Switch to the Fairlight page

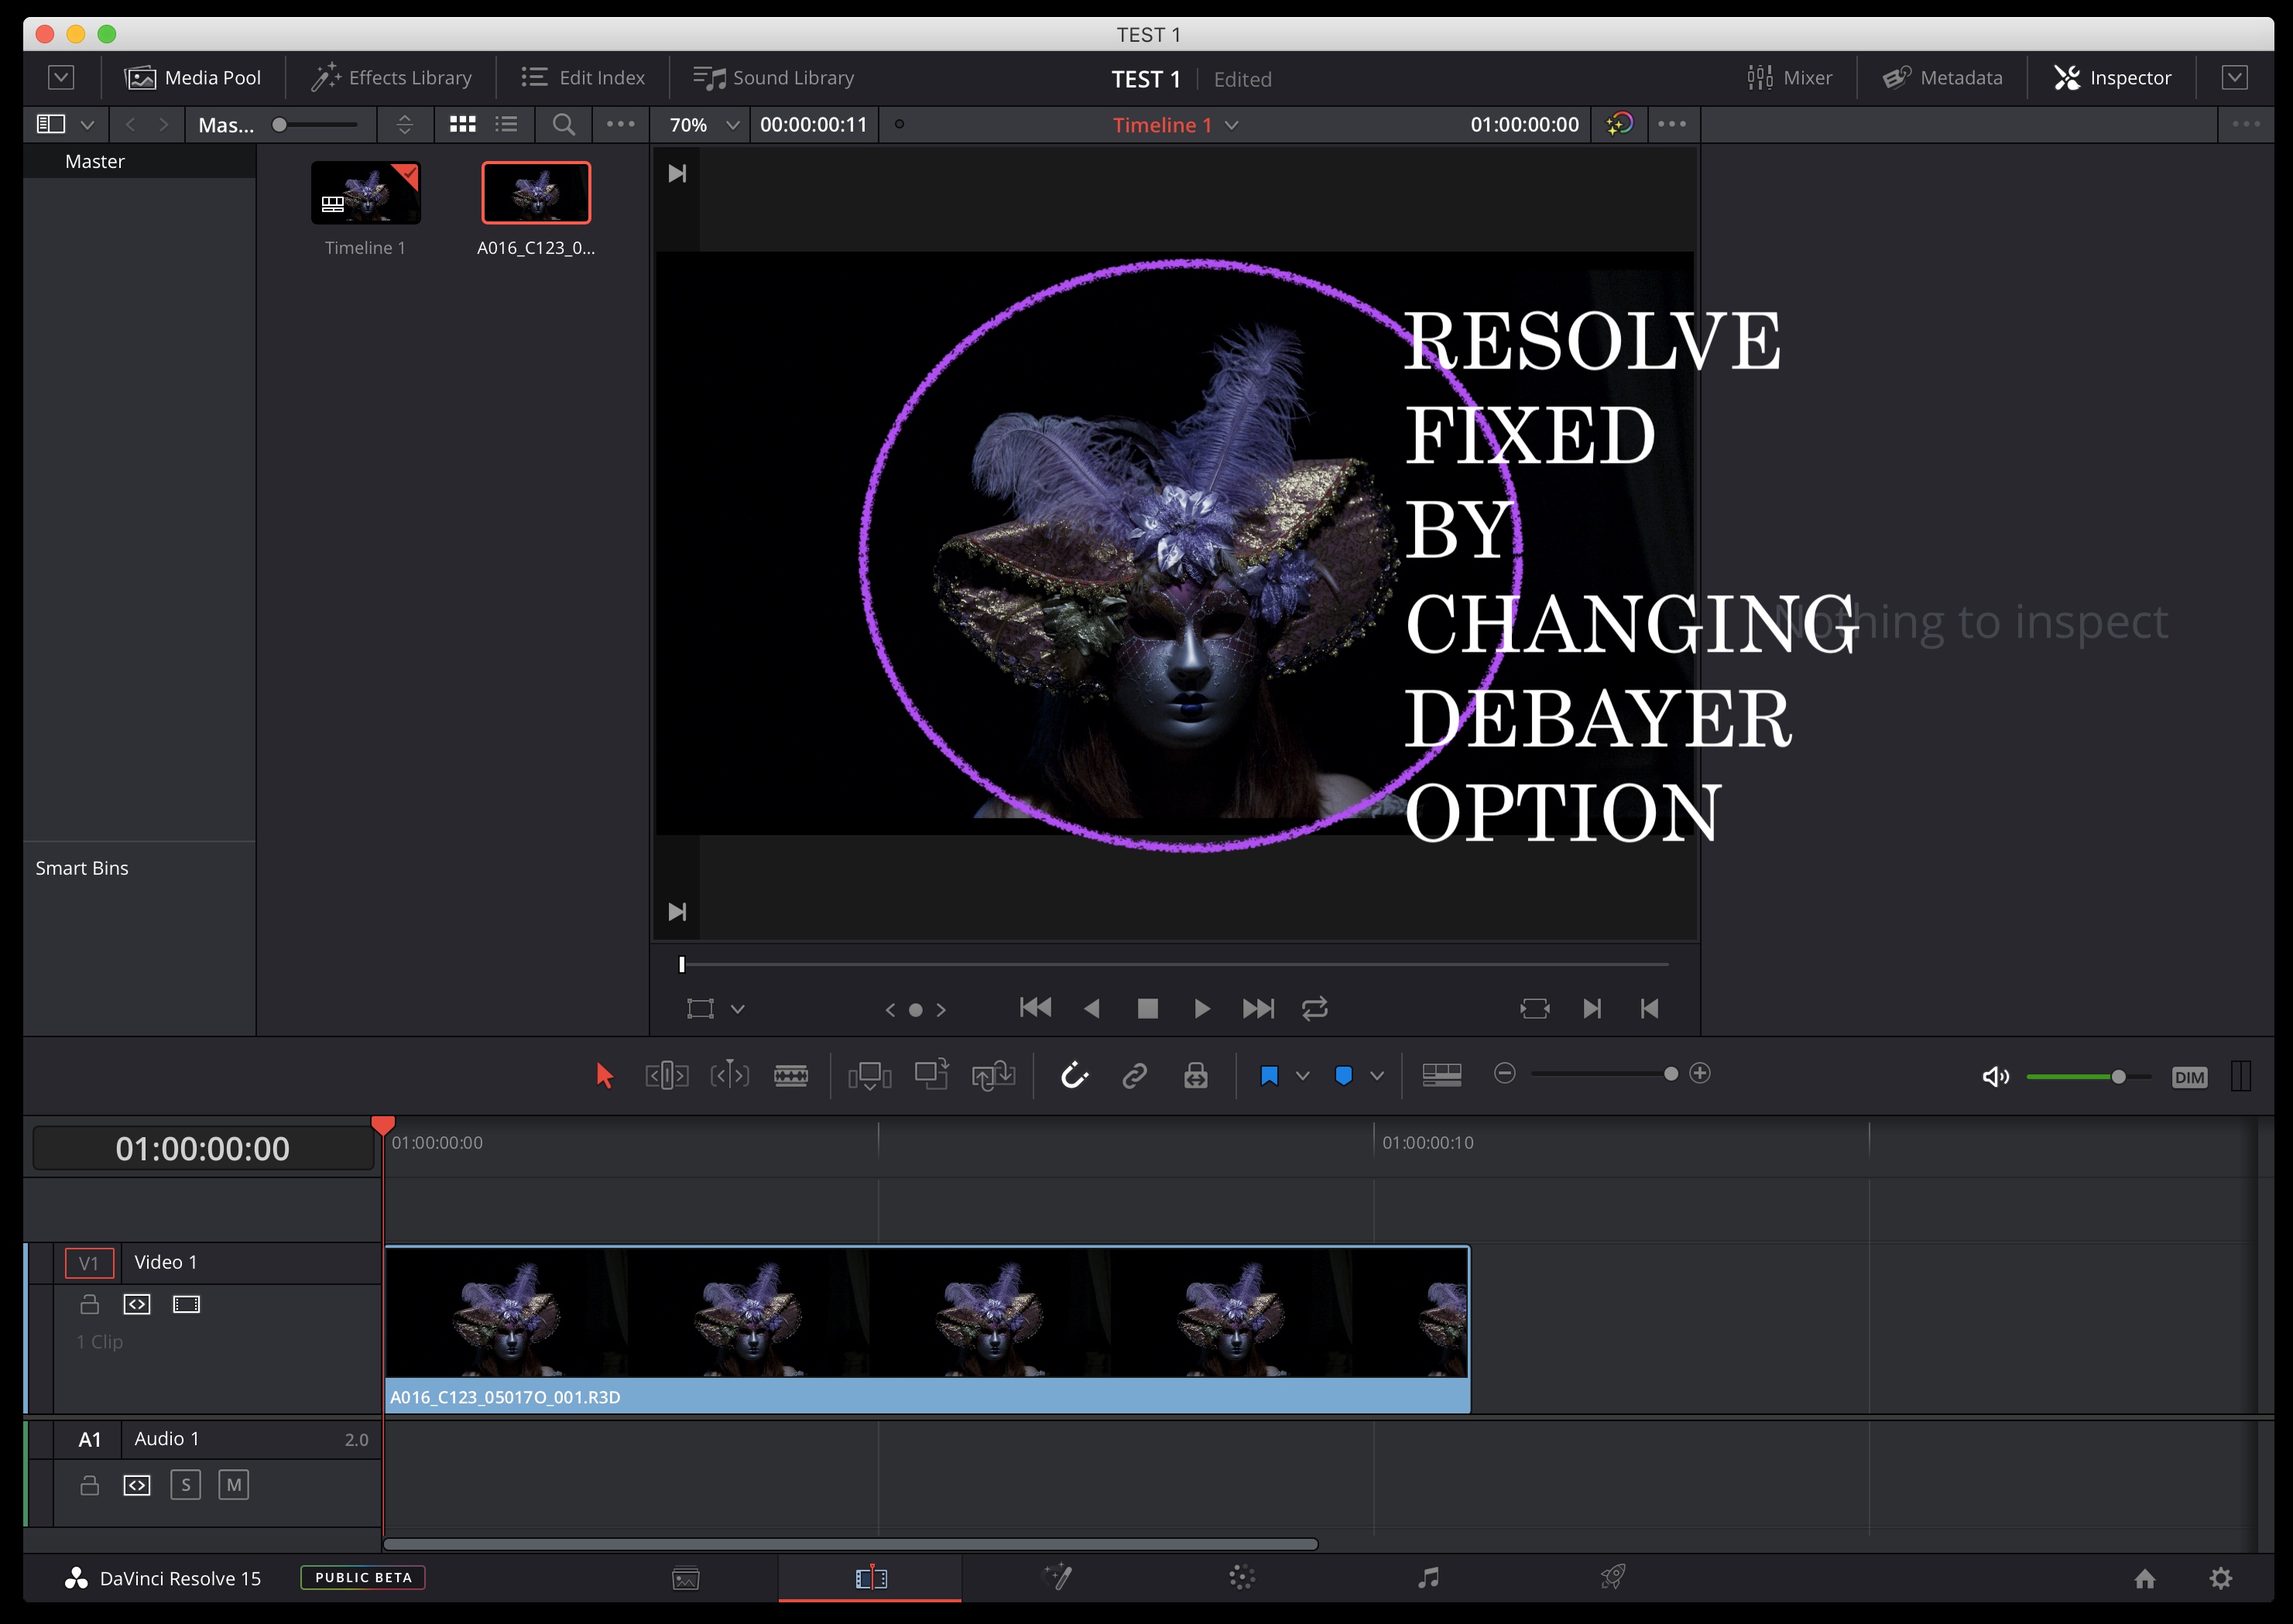pyautogui.click(x=1429, y=1577)
